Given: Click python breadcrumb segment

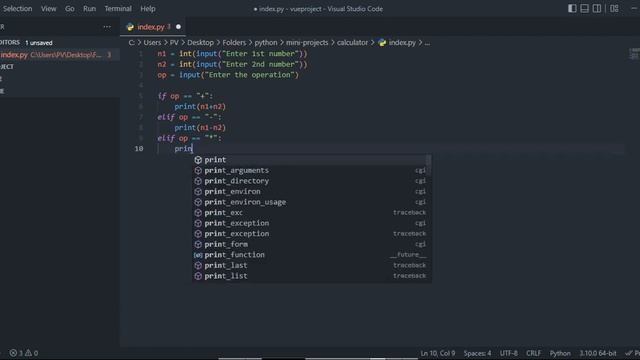Looking at the screenshot, I should pyautogui.click(x=266, y=42).
